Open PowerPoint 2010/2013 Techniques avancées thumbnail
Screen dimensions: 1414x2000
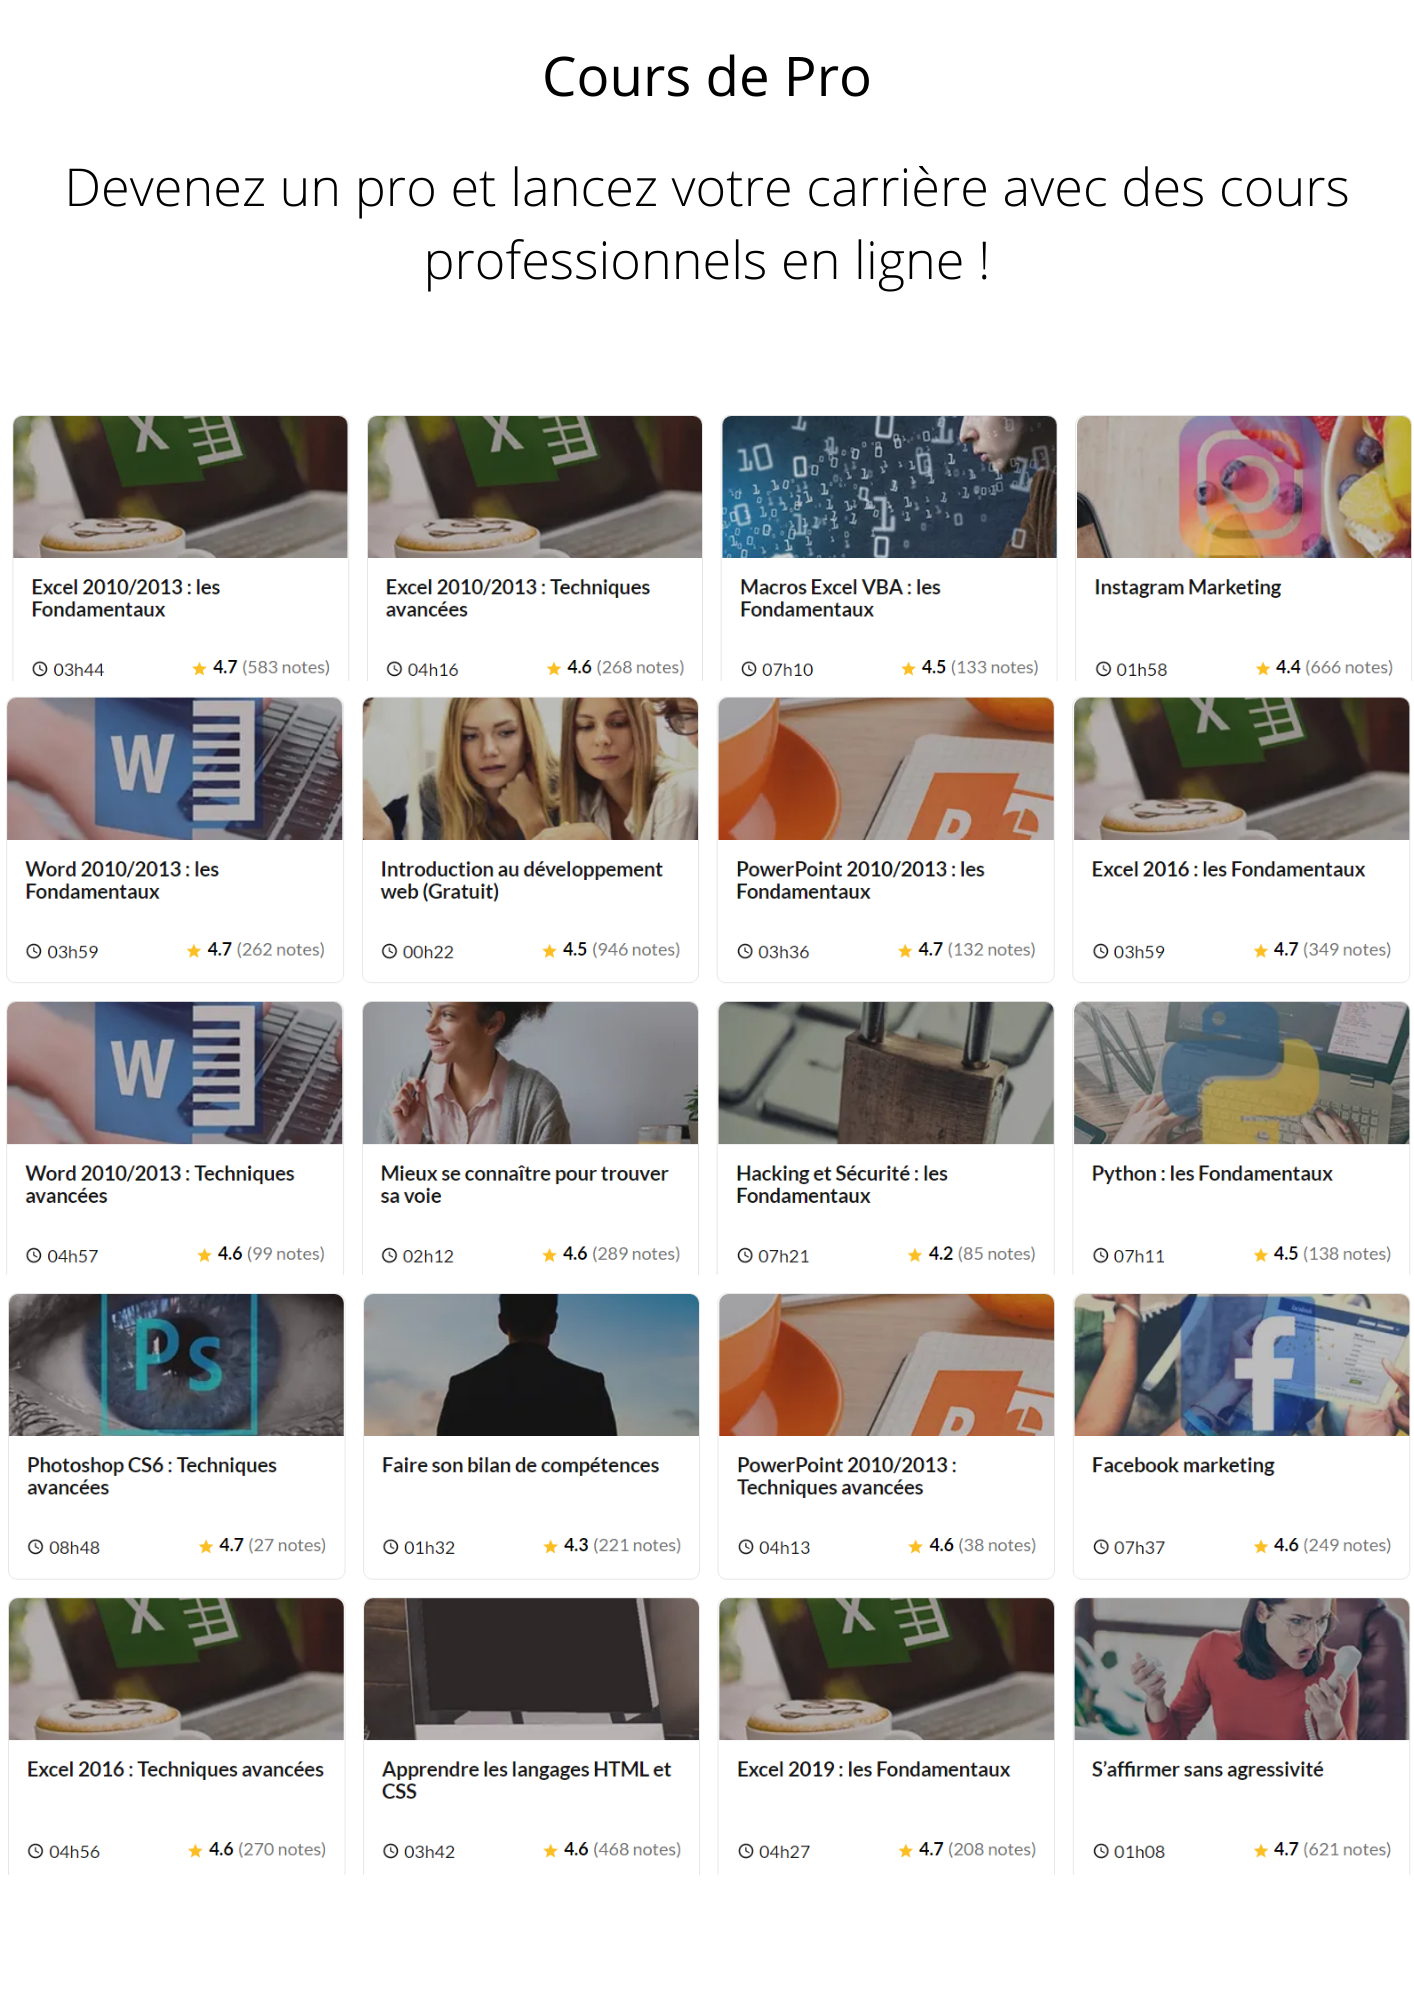(886, 1365)
